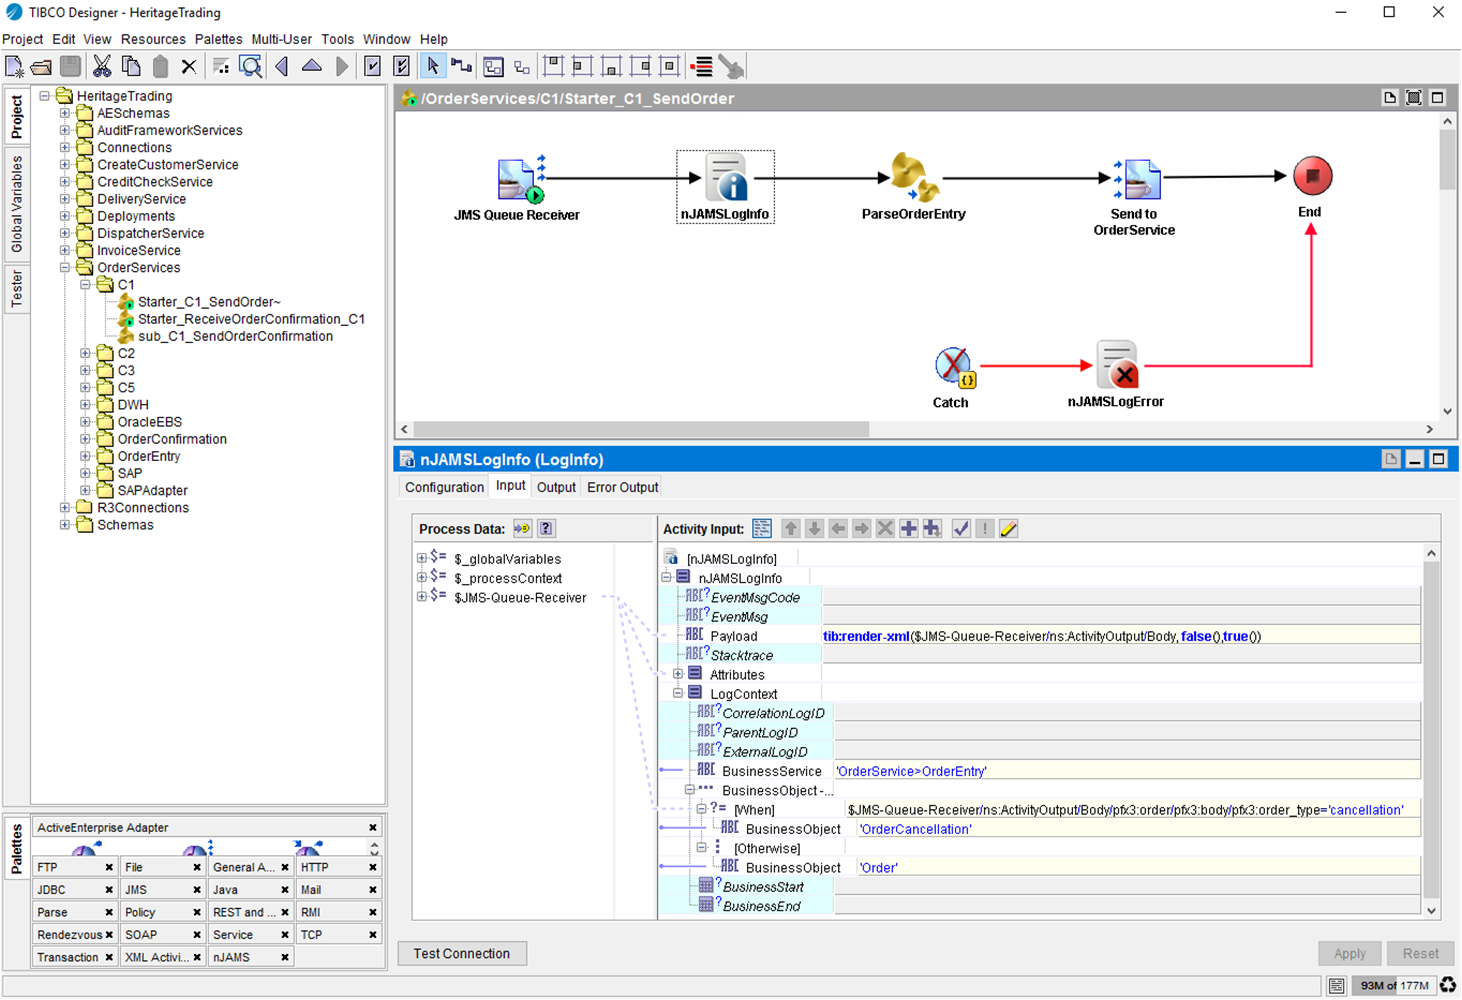1462x1000 pixels.
Task: Click the red-lines layout toolbar icon
Action: click(703, 67)
